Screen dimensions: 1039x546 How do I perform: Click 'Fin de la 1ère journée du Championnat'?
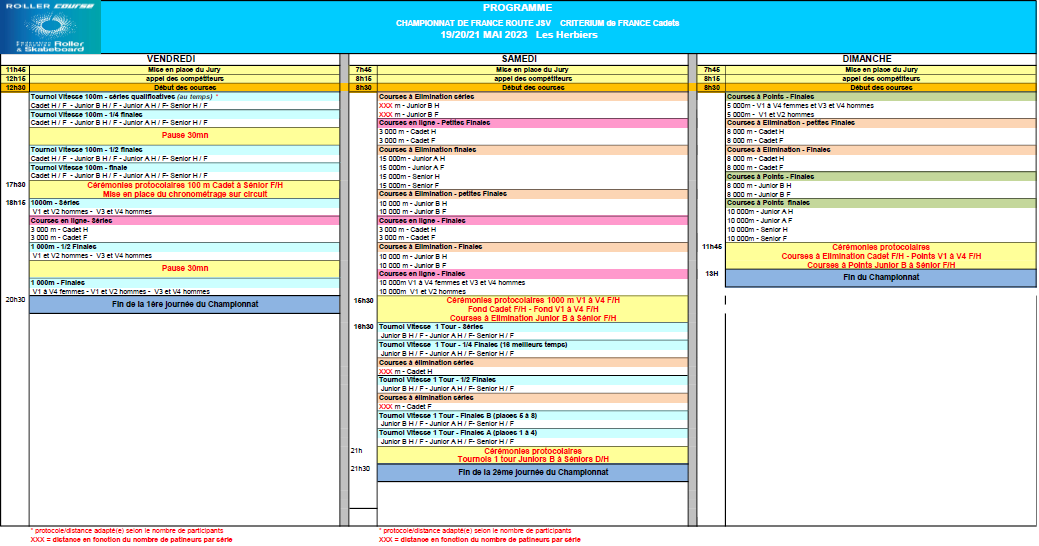[x=185, y=304]
